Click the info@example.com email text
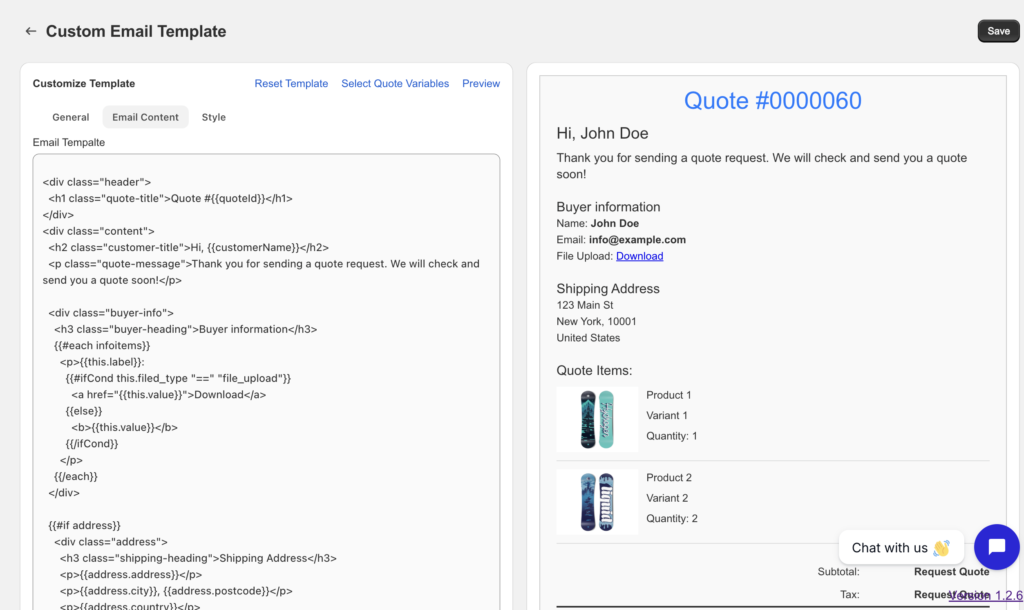The width and height of the screenshot is (1024, 610). tap(638, 240)
